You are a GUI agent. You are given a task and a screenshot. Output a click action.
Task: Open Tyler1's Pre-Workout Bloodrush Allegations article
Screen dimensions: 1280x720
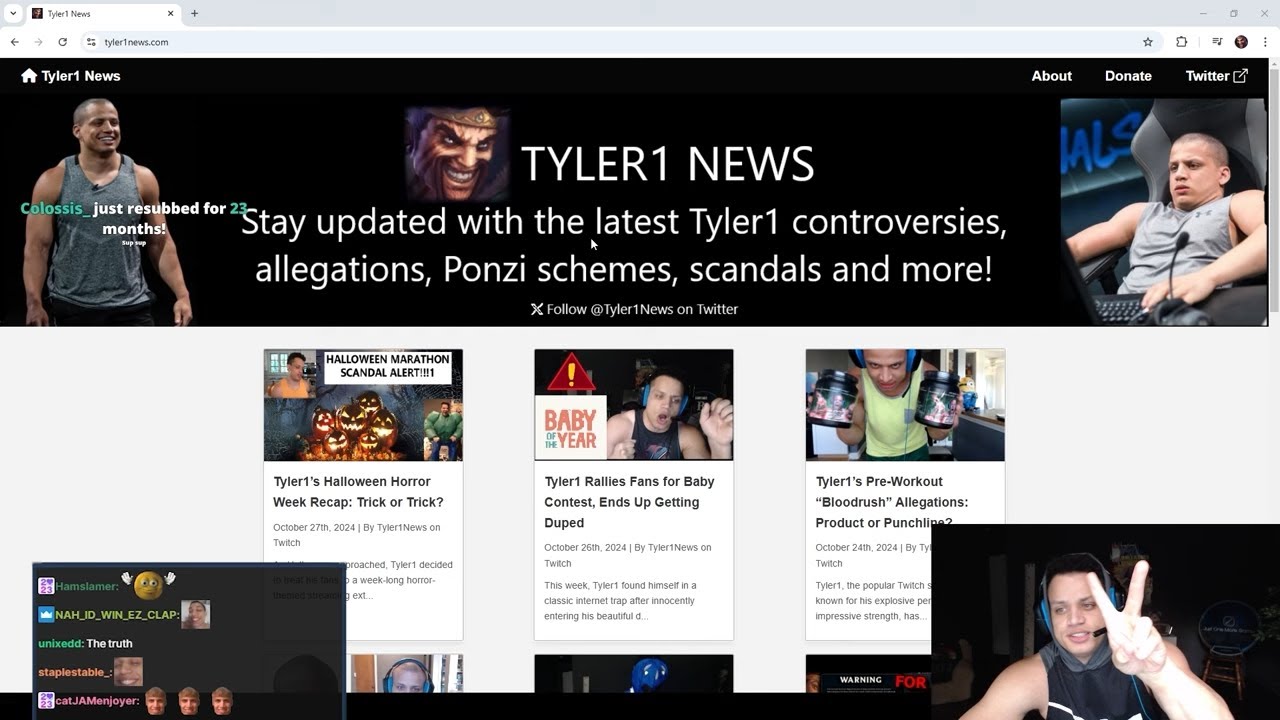[892, 502]
